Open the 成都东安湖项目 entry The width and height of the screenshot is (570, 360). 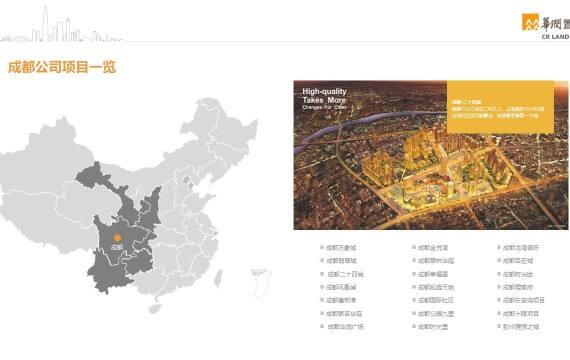pyautogui.click(x=523, y=300)
